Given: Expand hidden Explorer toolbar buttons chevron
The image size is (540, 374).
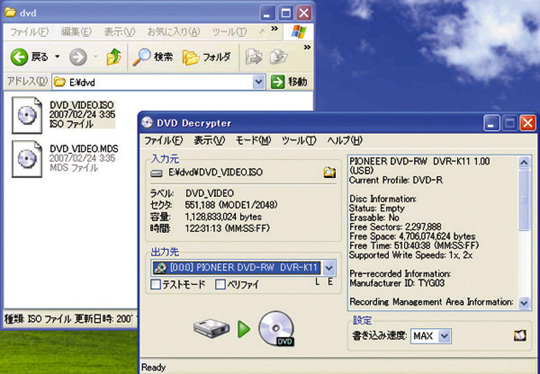Looking at the screenshot, I should point(307,47).
